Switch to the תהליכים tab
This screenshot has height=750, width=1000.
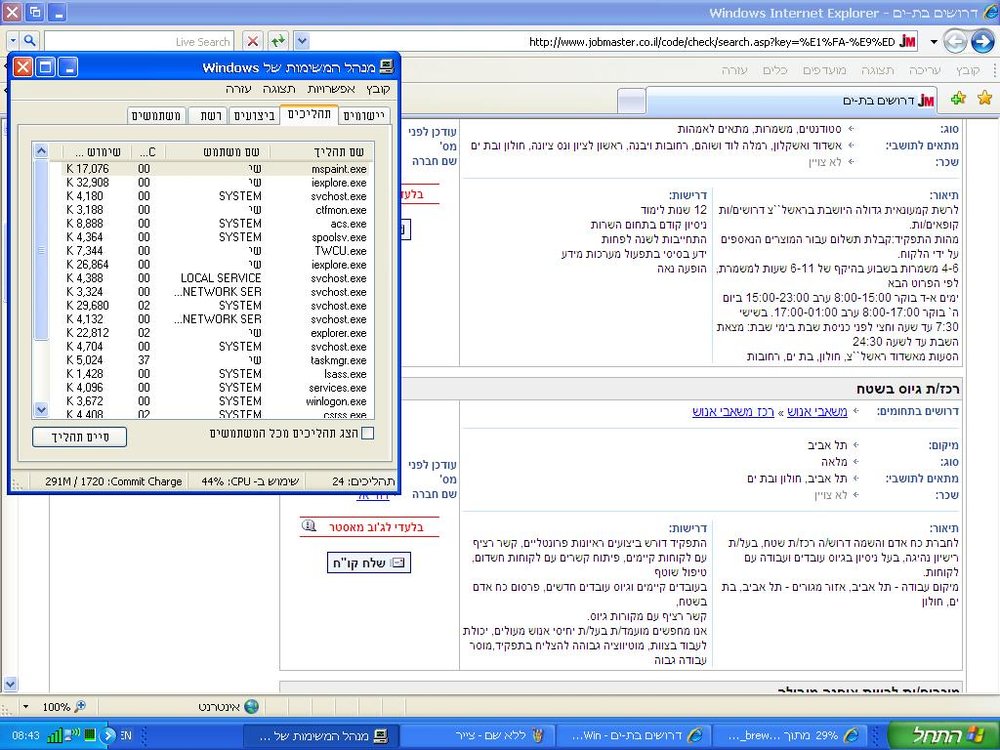pos(309,114)
